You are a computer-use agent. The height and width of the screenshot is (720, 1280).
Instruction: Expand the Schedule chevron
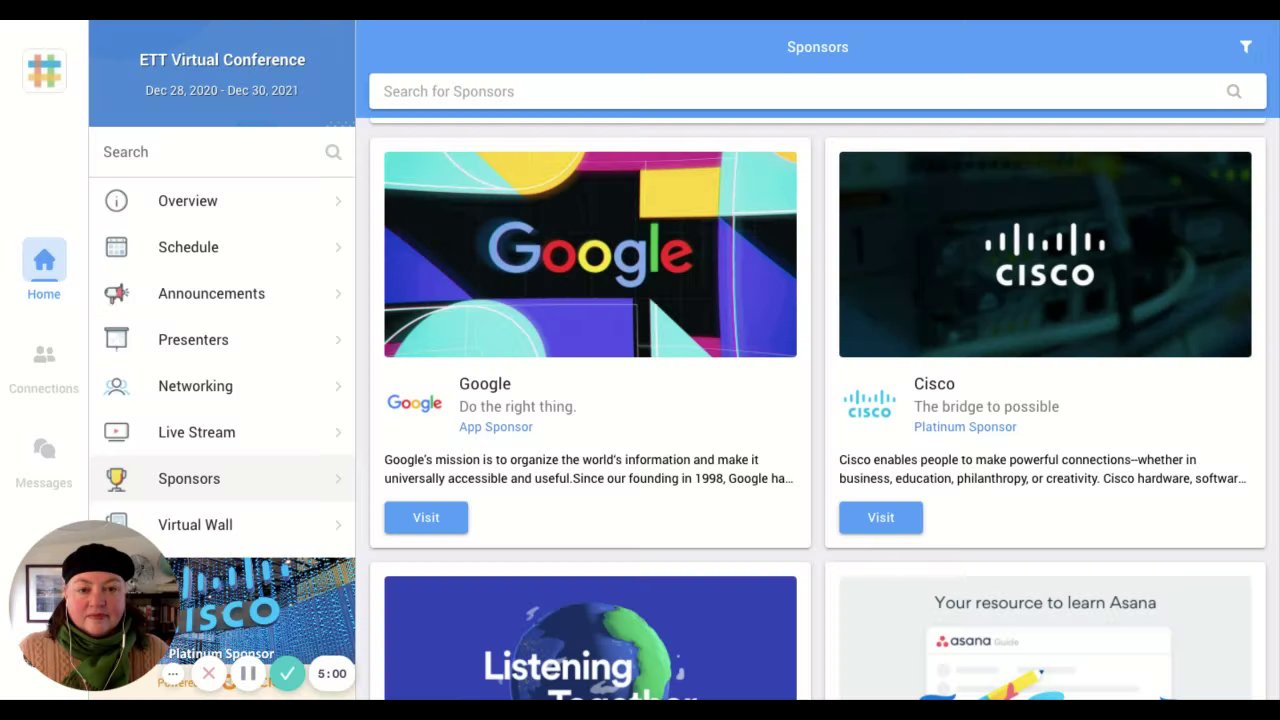[x=338, y=247]
